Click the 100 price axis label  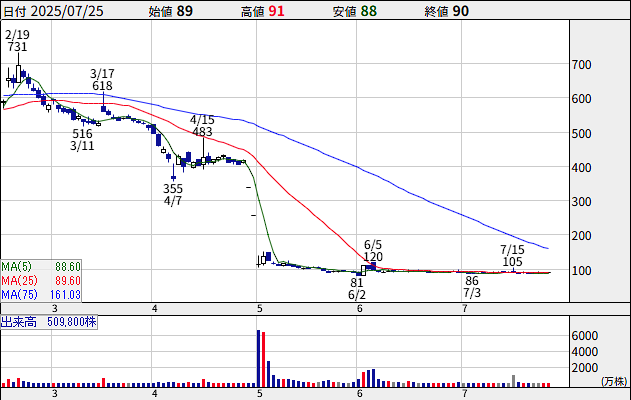(582, 270)
